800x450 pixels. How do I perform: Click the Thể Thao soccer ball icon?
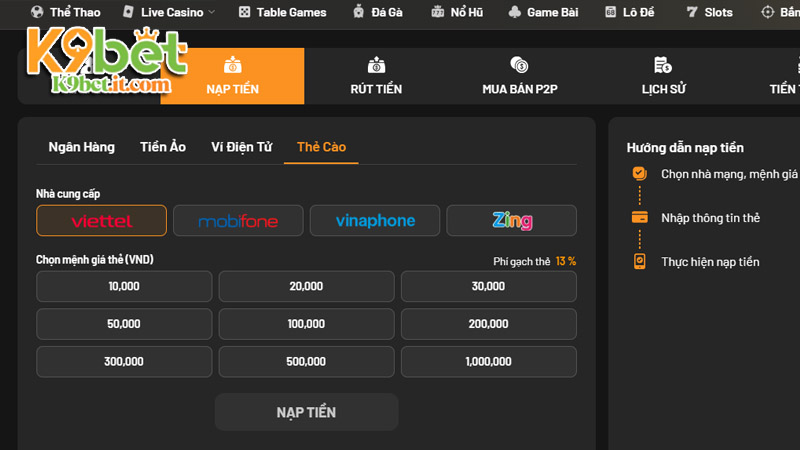[37, 12]
